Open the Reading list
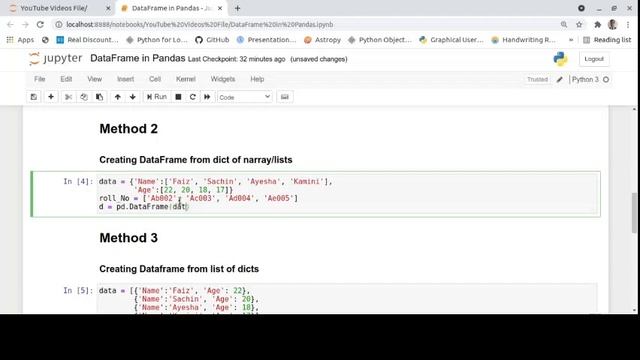Viewport: 640px width, 360px height. 607,40
